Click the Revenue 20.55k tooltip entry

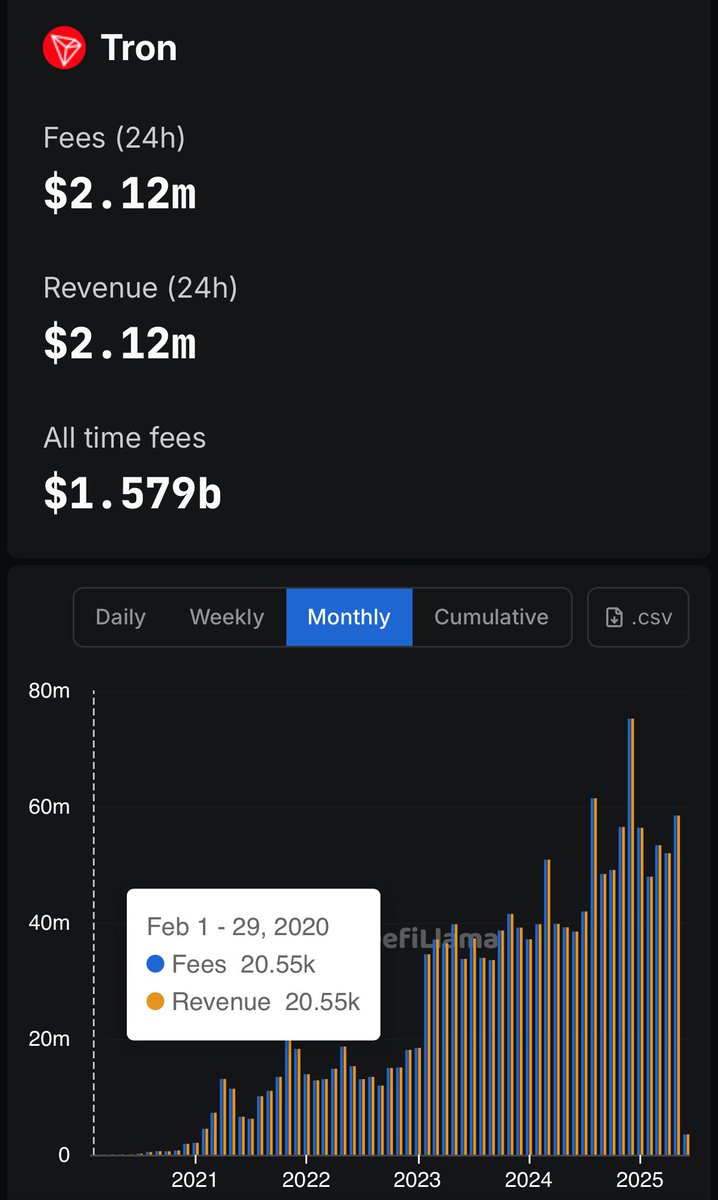tap(253, 1002)
